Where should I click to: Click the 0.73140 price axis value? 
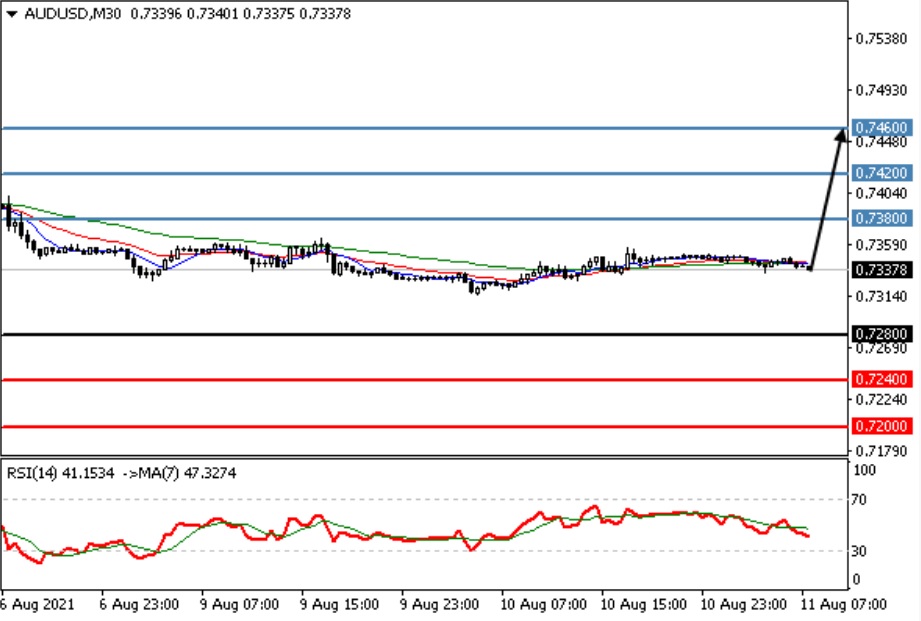(x=881, y=296)
